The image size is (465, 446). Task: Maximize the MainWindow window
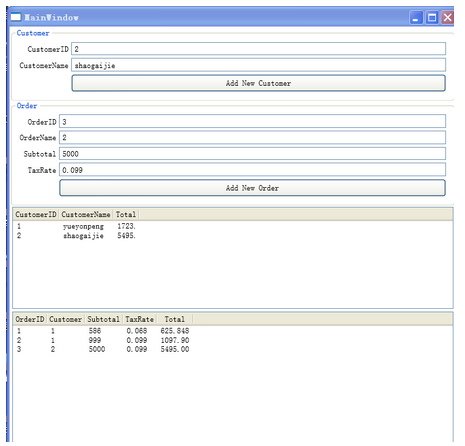click(x=432, y=18)
